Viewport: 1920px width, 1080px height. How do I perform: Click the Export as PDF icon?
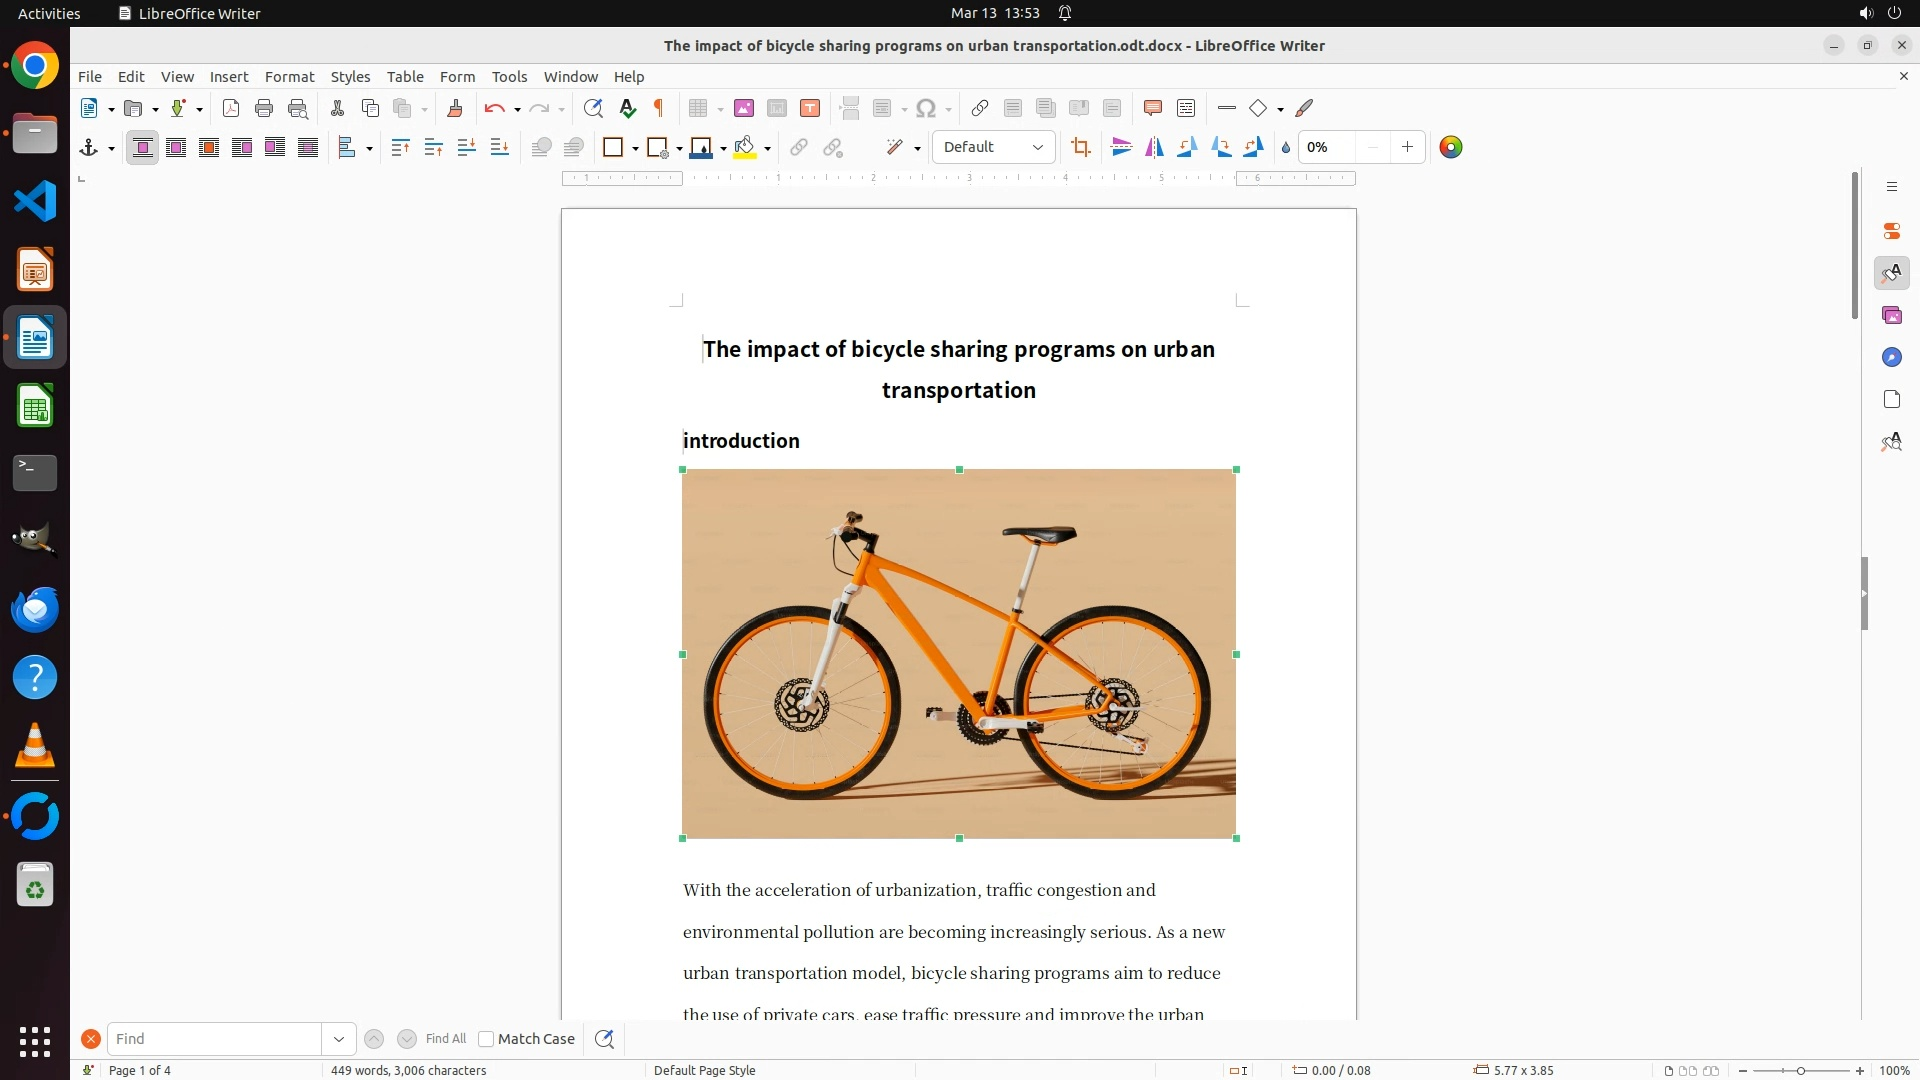point(231,109)
